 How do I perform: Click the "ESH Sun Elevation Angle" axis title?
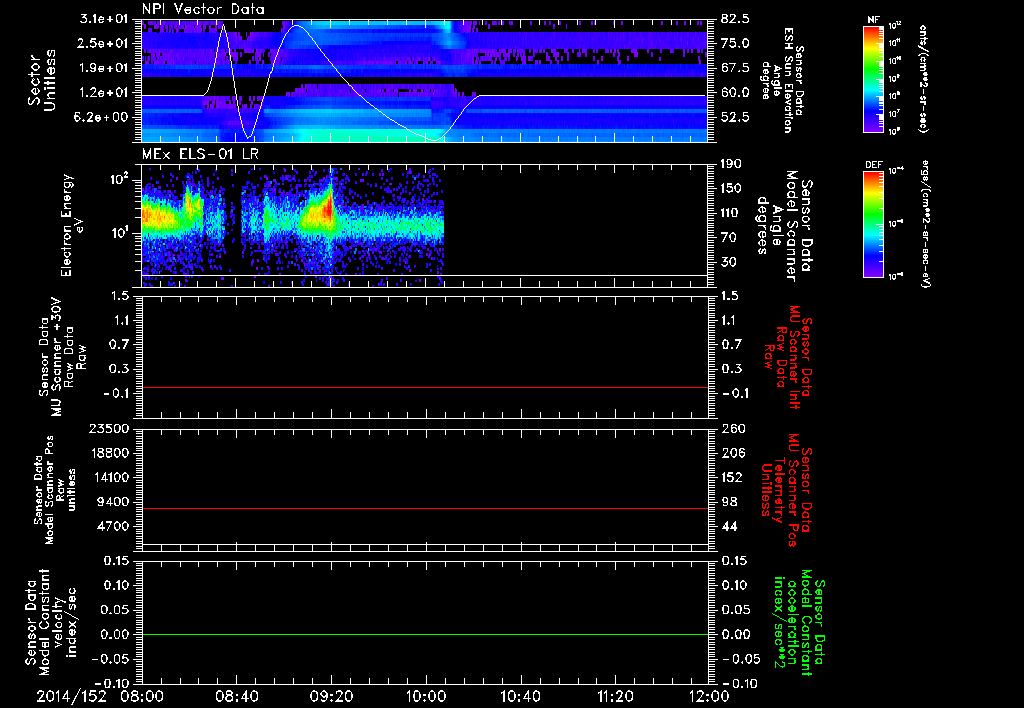[x=782, y=80]
